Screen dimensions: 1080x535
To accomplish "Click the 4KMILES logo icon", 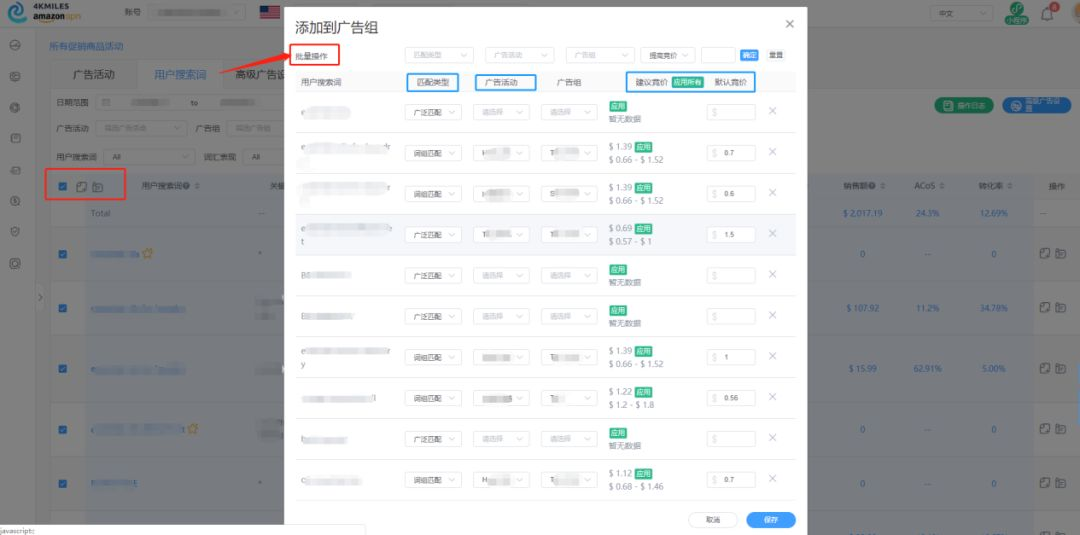I will pyautogui.click(x=16, y=13).
